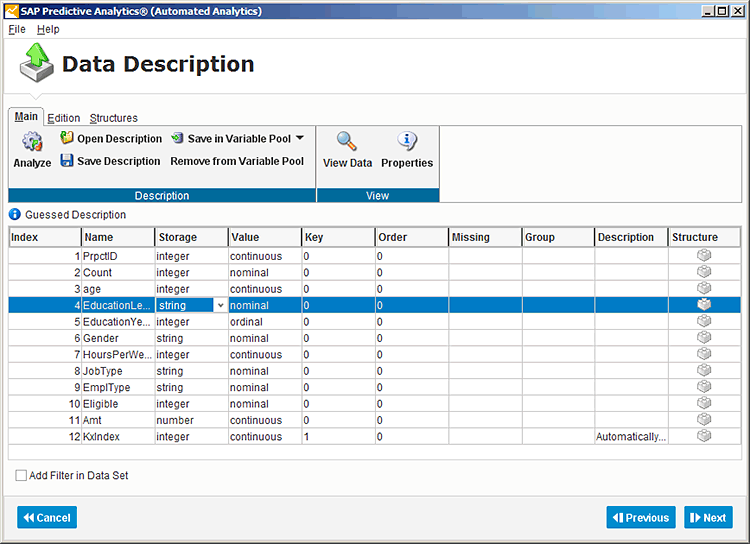Click the 'ordinal' value cell for EducationYe...

pyautogui.click(x=265, y=322)
